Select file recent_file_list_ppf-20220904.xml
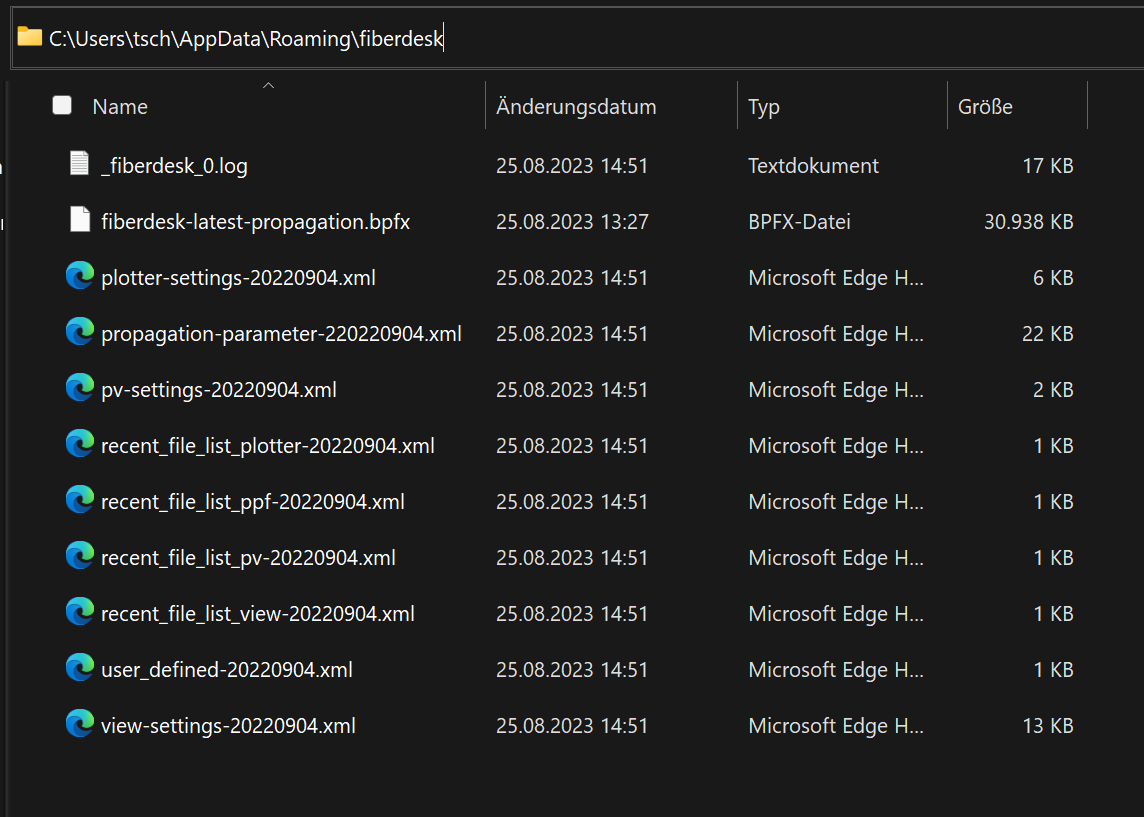 tap(253, 502)
